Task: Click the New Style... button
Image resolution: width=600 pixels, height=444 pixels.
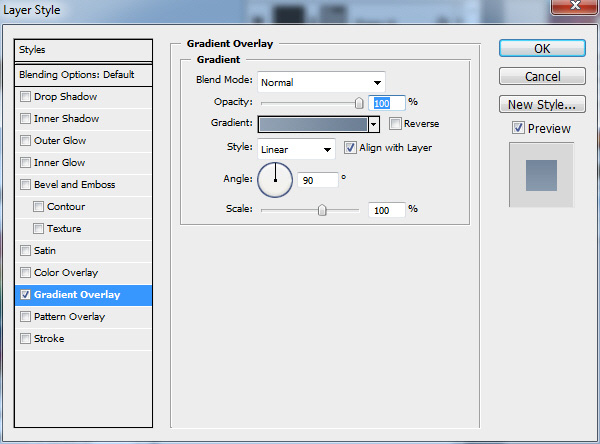Action: point(542,104)
